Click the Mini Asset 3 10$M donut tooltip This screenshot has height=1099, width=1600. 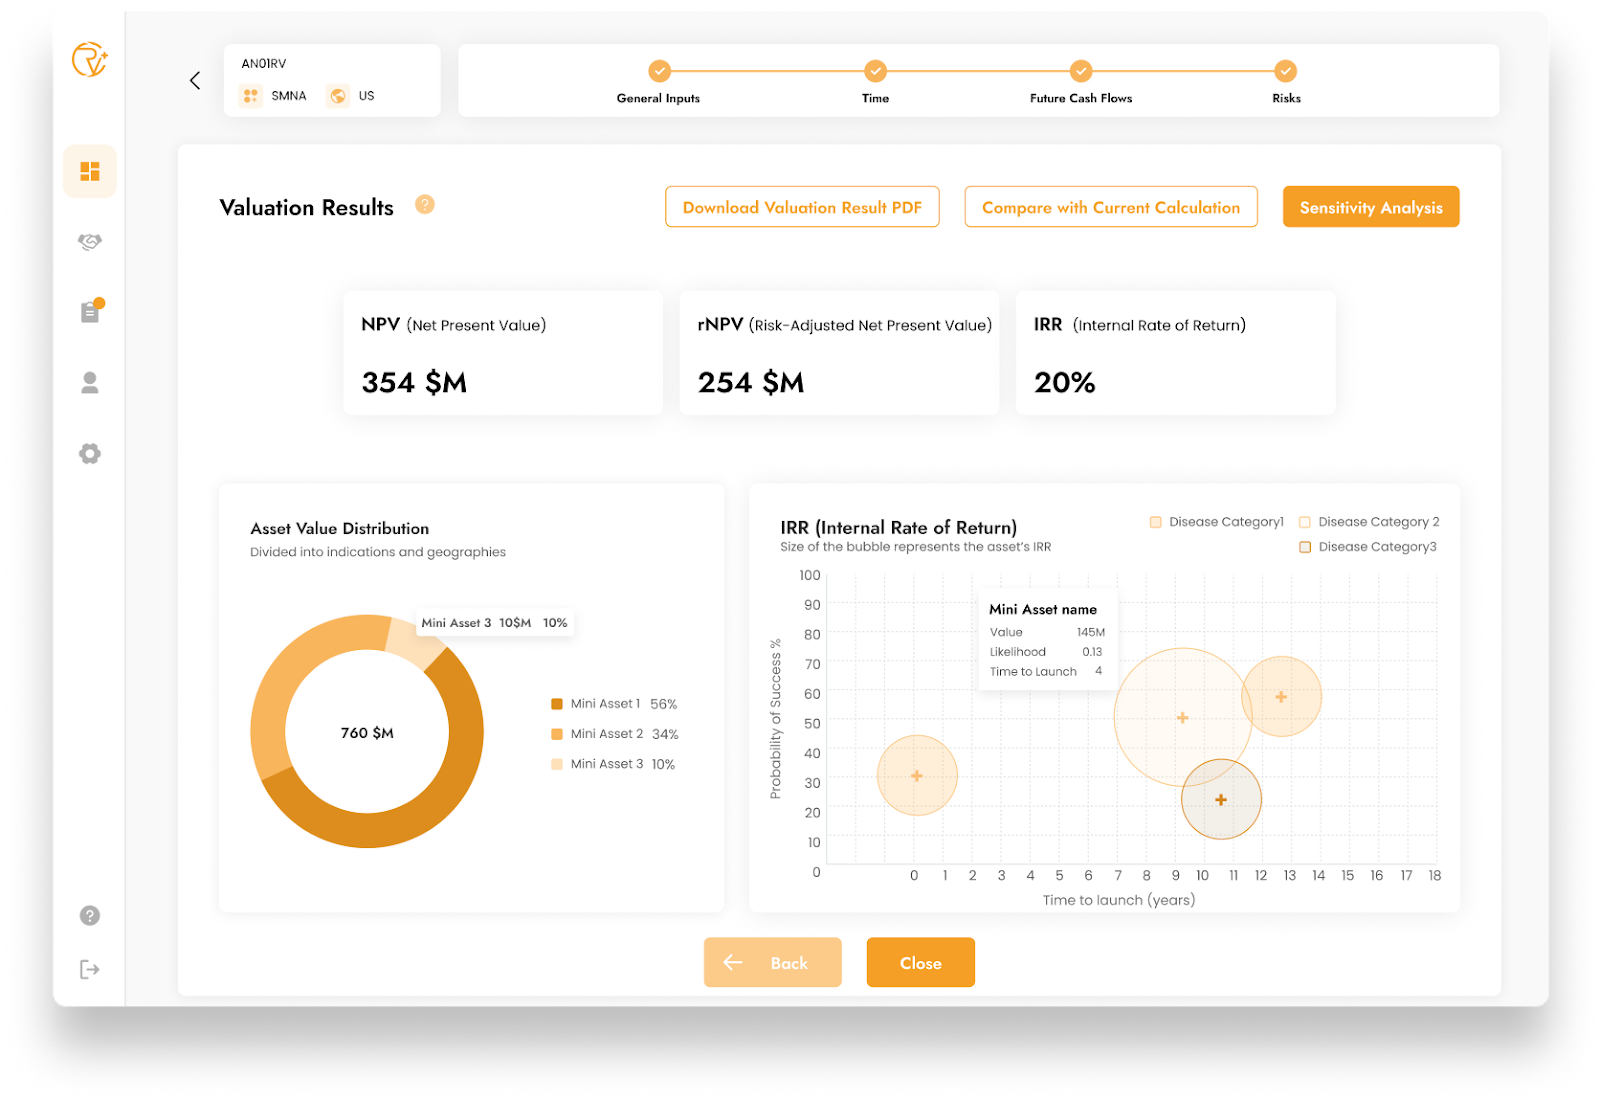pyautogui.click(x=495, y=623)
